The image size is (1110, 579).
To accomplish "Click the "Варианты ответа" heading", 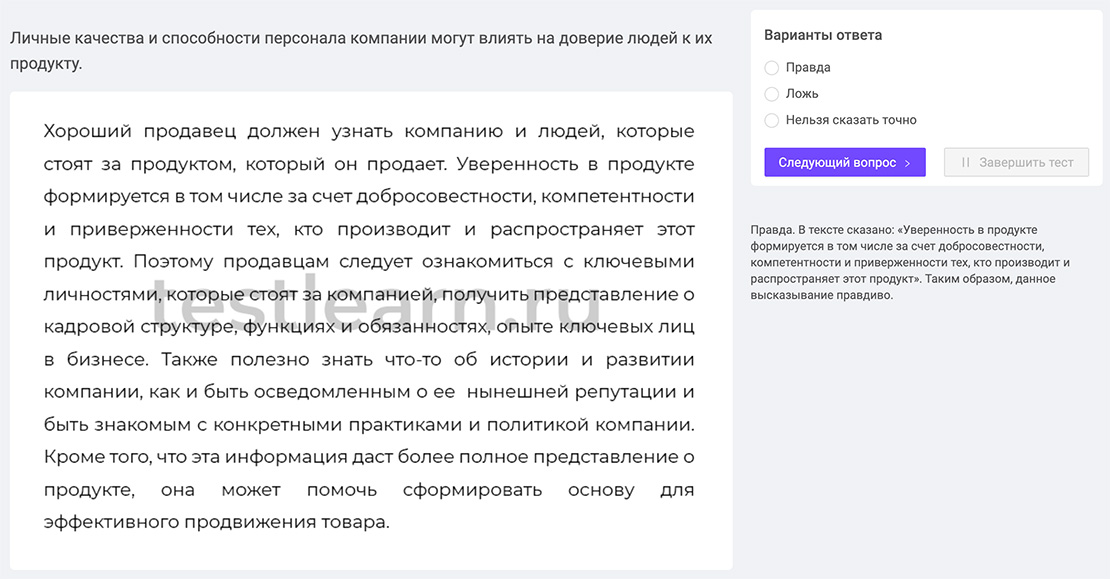I will (x=823, y=35).
